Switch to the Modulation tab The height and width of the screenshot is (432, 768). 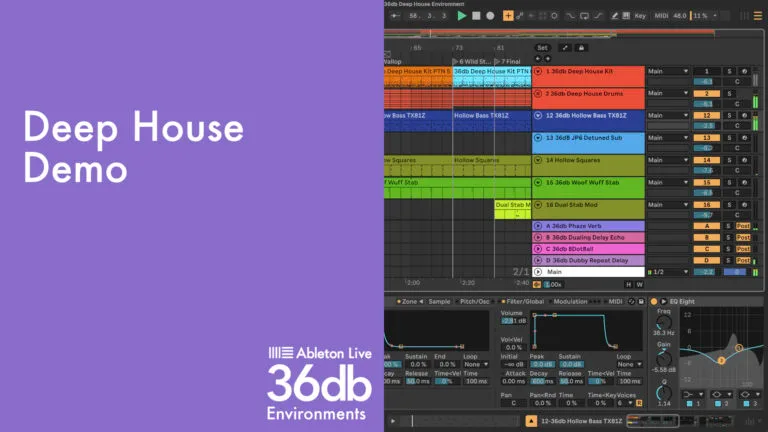(570, 302)
